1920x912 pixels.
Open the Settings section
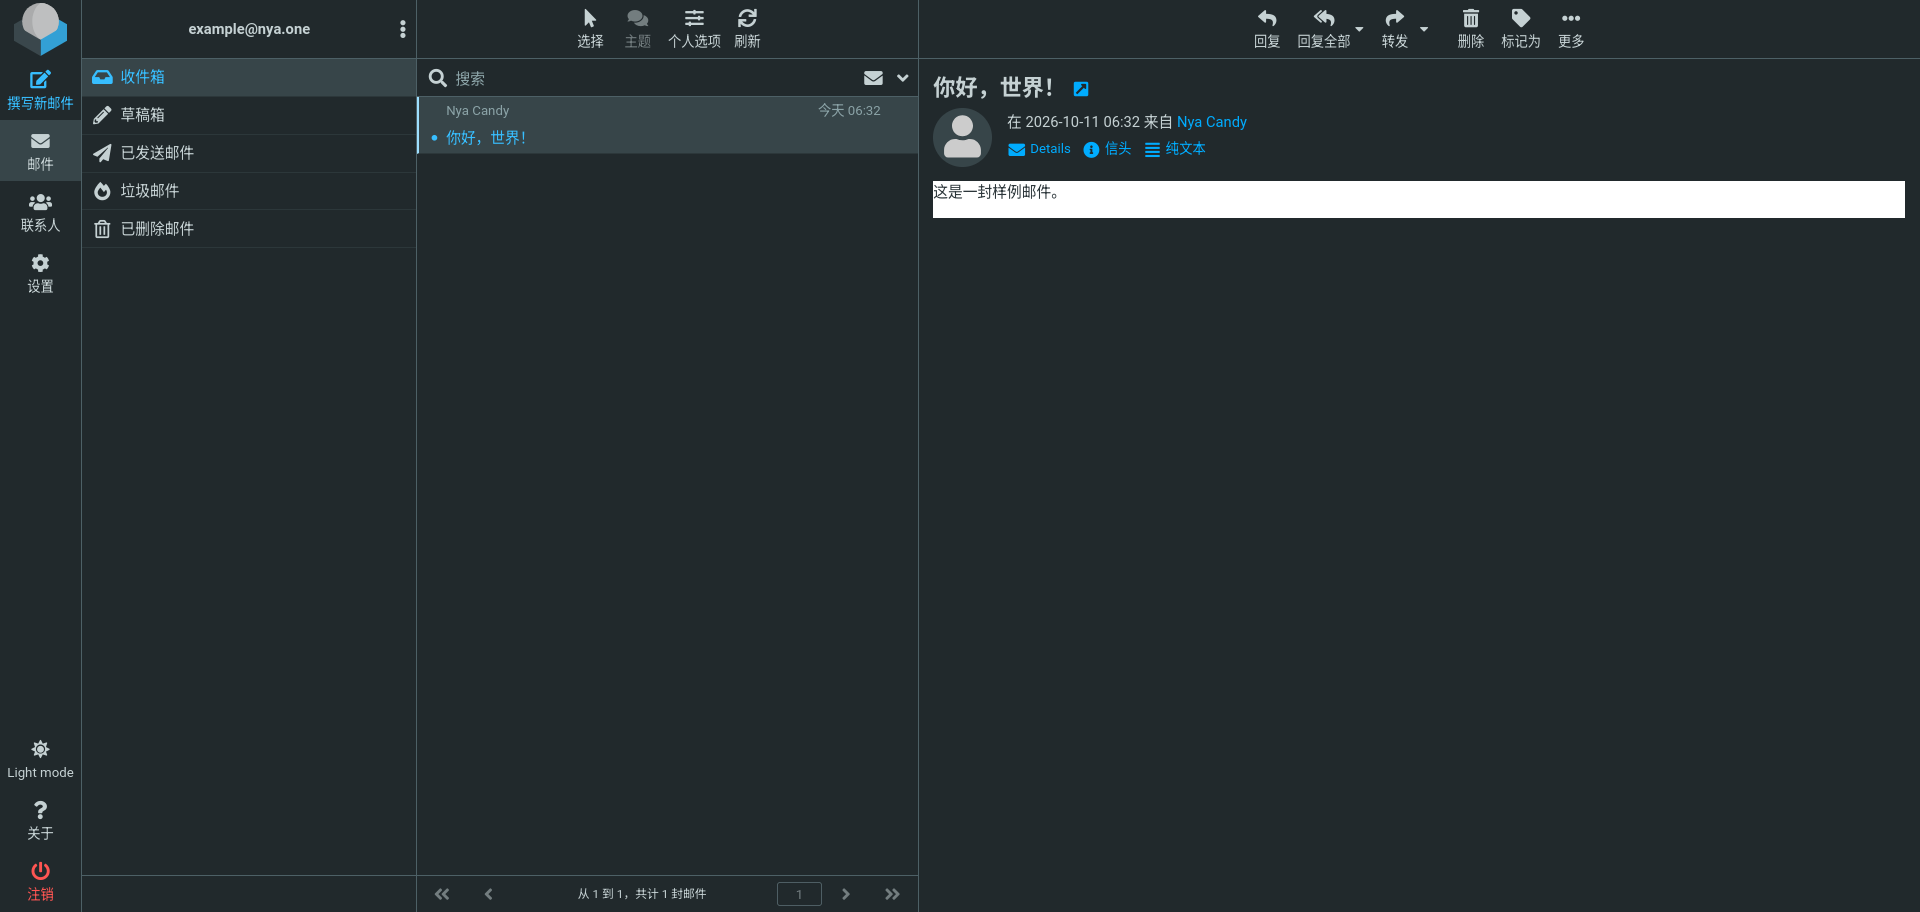(40, 273)
